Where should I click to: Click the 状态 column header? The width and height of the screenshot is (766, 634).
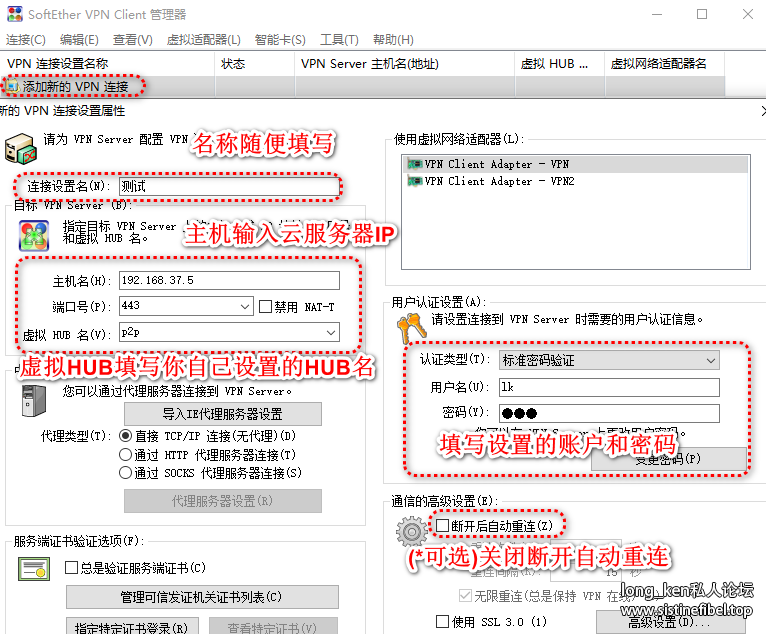pyautogui.click(x=255, y=64)
